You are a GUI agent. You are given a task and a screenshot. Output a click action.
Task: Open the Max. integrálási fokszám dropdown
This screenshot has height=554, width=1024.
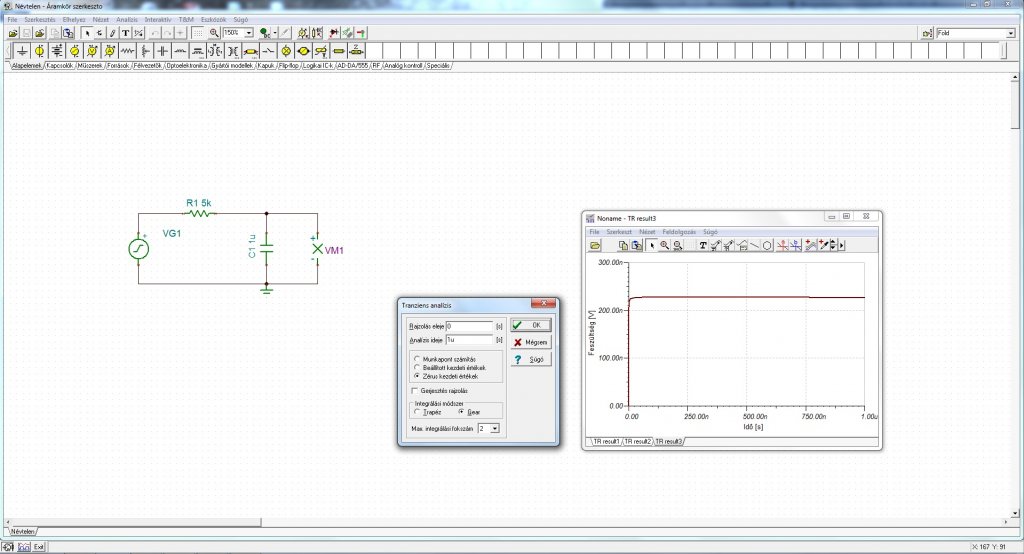point(494,429)
